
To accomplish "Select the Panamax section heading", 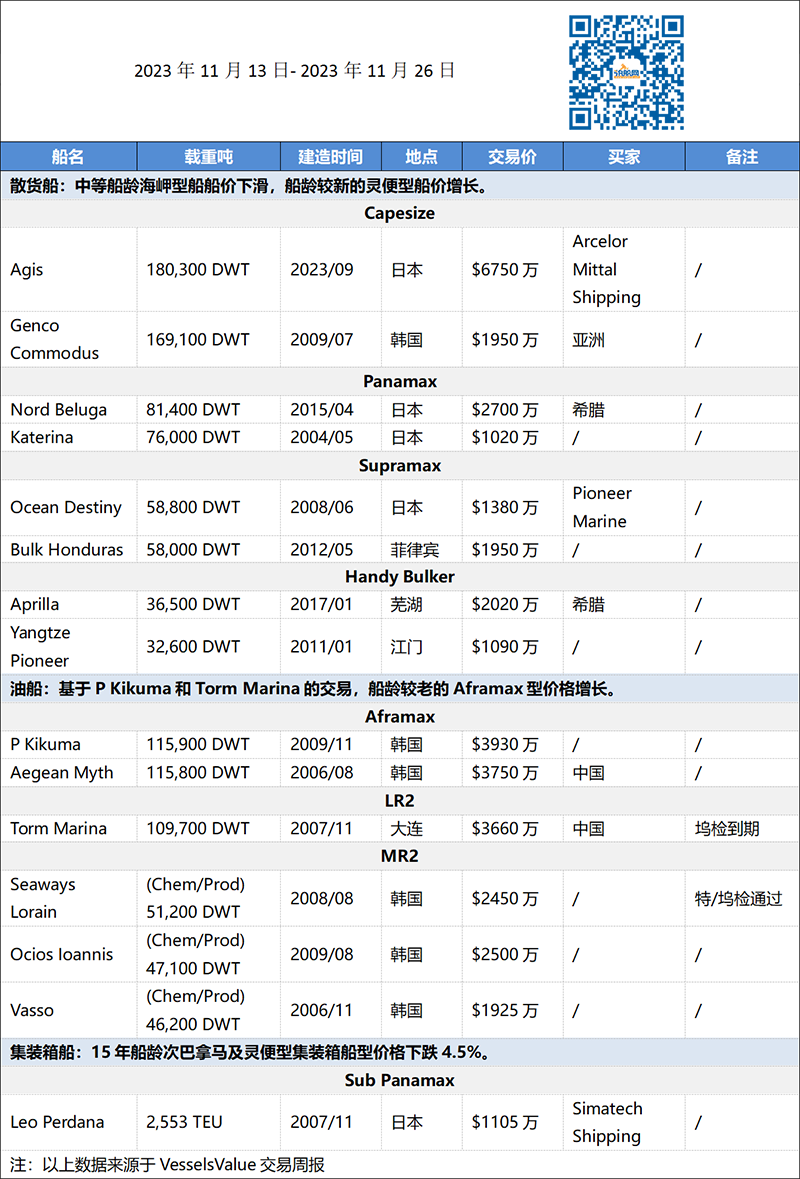I will (x=400, y=382).
